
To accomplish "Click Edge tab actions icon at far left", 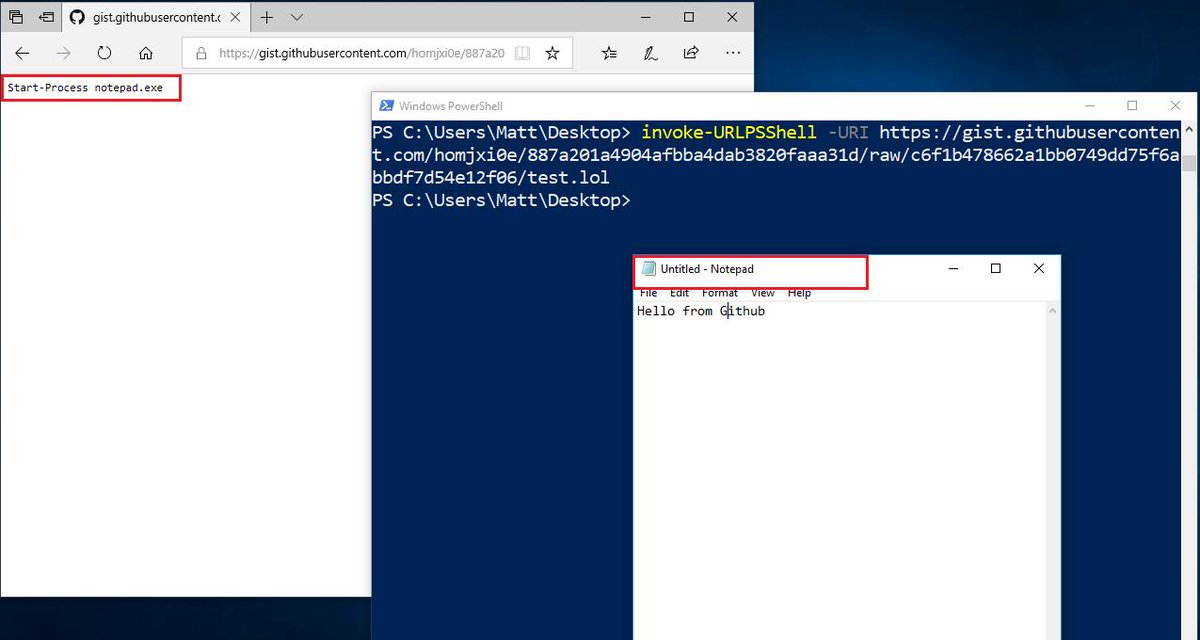I will click(16, 17).
